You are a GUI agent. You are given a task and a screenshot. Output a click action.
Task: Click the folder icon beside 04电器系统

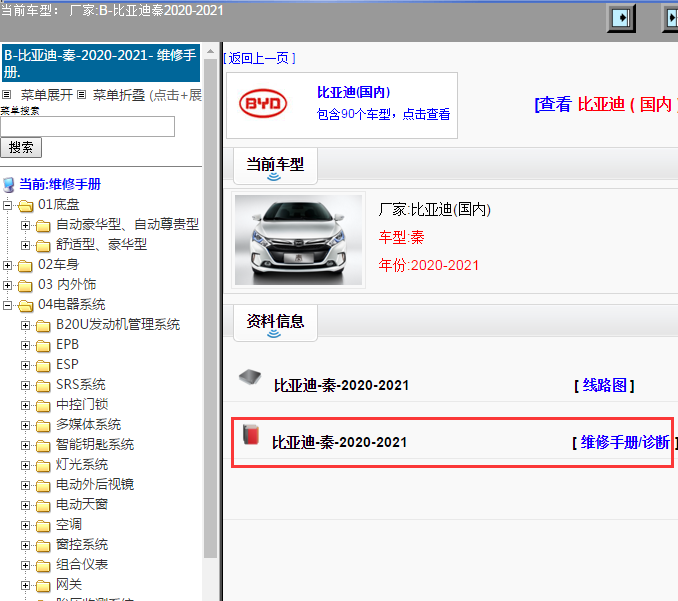pos(26,306)
